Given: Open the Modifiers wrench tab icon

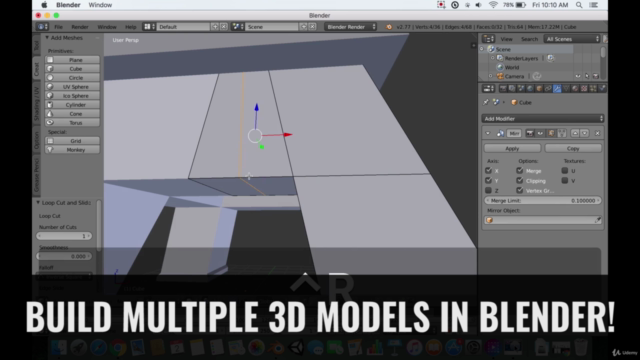Looking at the screenshot, I should tap(557, 89).
